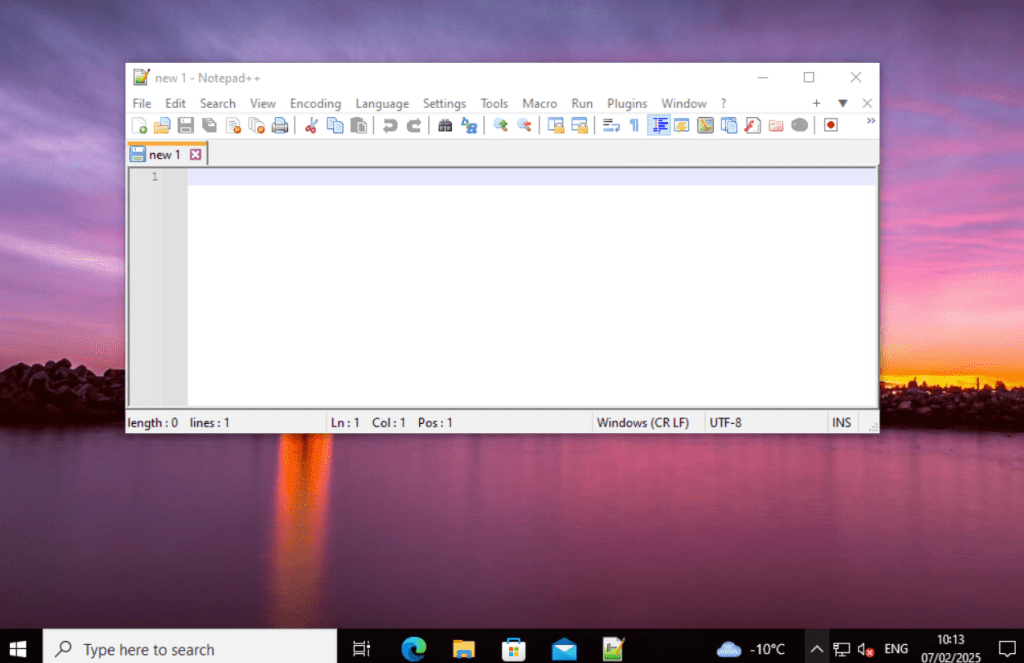Expand the toolbar overflow chevron
The height and width of the screenshot is (663, 1024).
(x=870, y=121)
